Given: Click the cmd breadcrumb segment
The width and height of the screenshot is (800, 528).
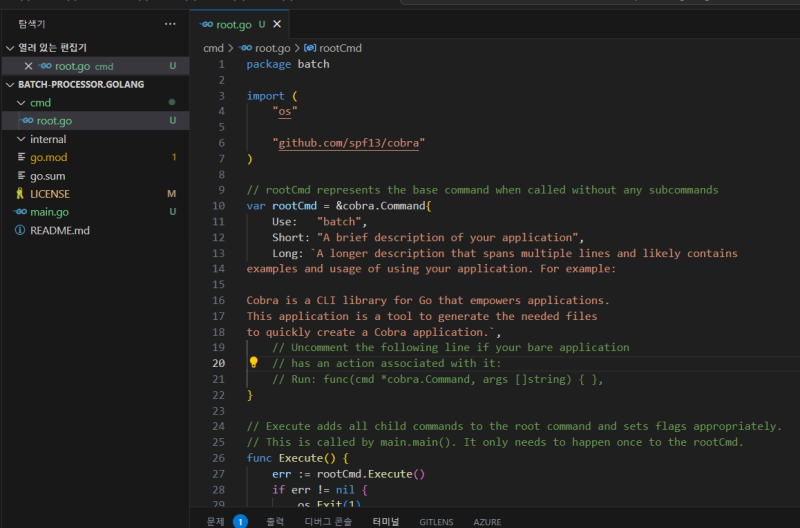Looking at the screenshot, I should click(x=213, y=48).
